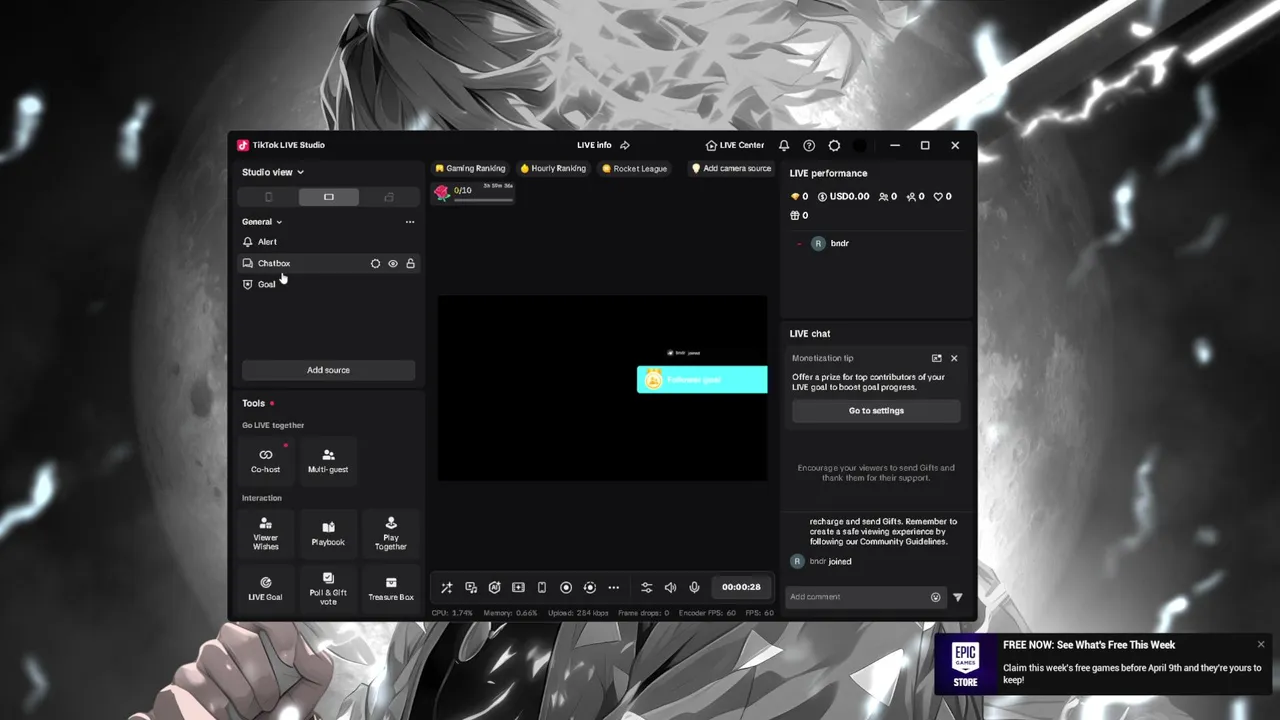This screenshot has width=1280, height=720.
Task: Open the help question mark icon
Action: click(809, 145)
